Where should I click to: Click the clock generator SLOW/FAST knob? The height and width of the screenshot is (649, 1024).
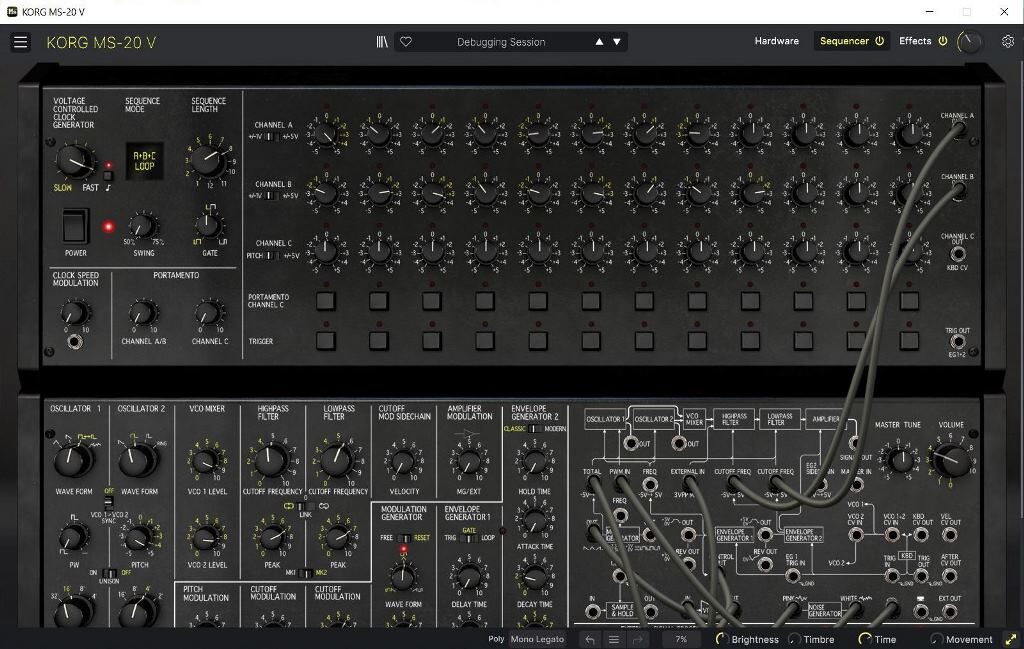(x=75, y=161)
